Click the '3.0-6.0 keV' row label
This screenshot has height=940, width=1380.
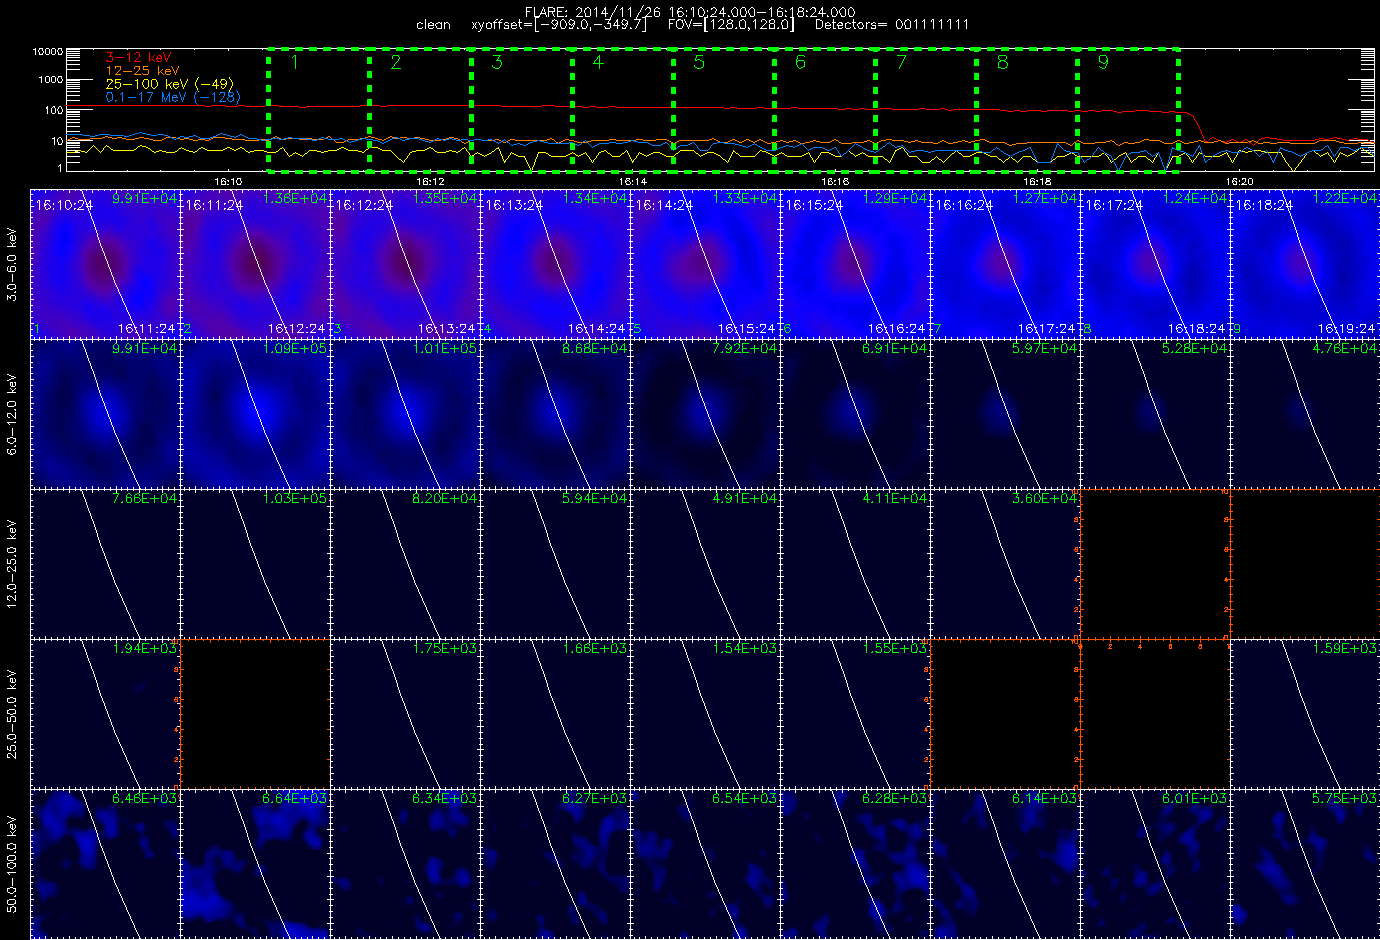[12, 264]
